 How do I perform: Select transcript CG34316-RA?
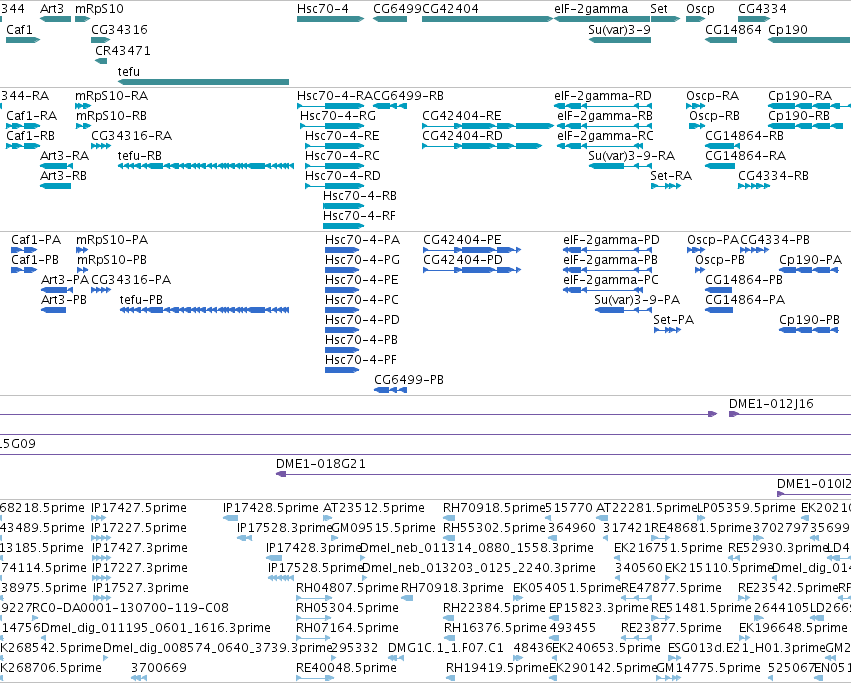point(101,146)
